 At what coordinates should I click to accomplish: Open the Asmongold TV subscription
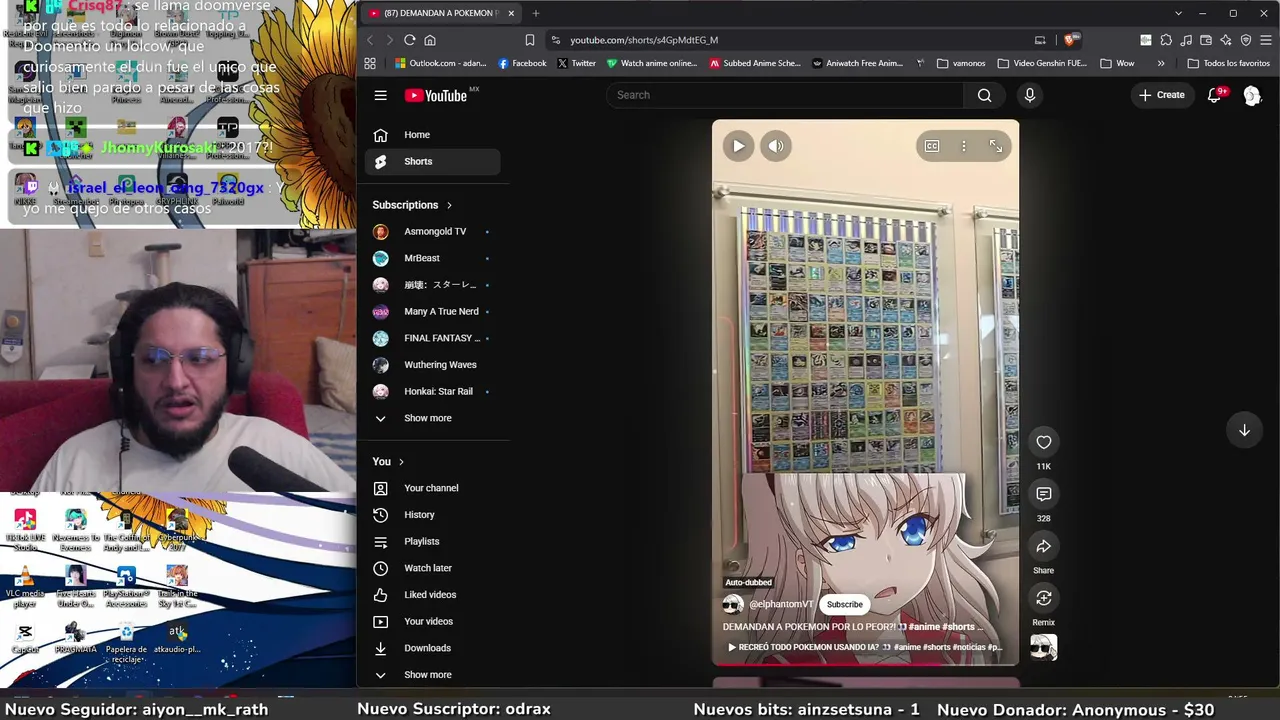[432, 231]
